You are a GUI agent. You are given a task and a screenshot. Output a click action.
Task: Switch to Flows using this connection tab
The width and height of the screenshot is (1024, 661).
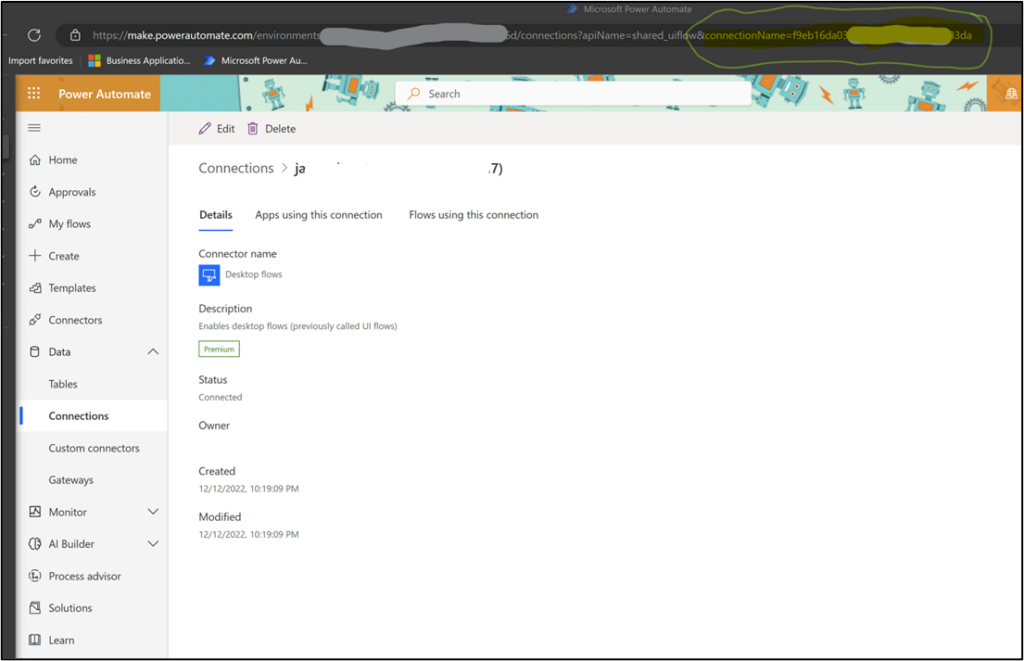tap(473, 215)
